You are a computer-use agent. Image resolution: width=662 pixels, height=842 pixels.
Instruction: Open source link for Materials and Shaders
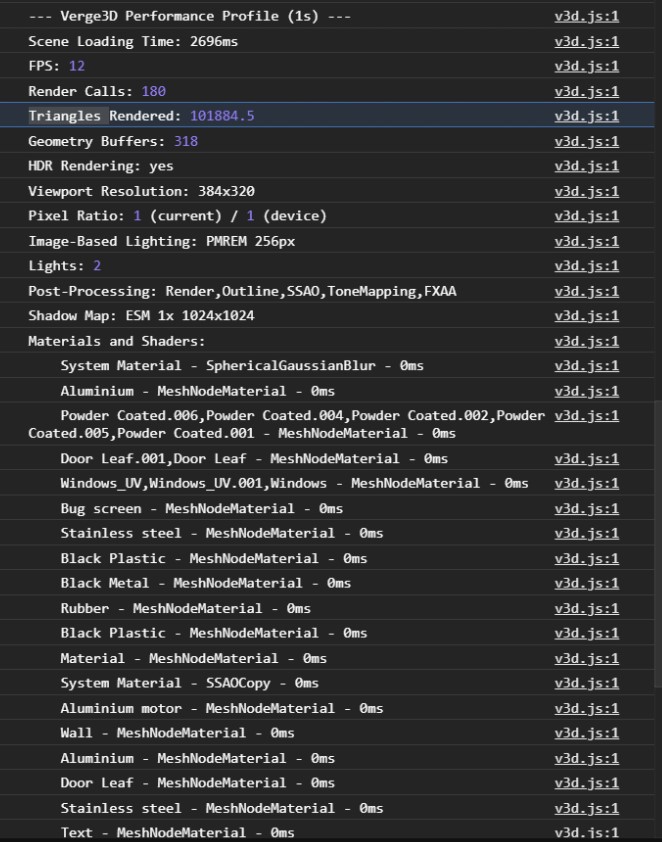point(586,341)
